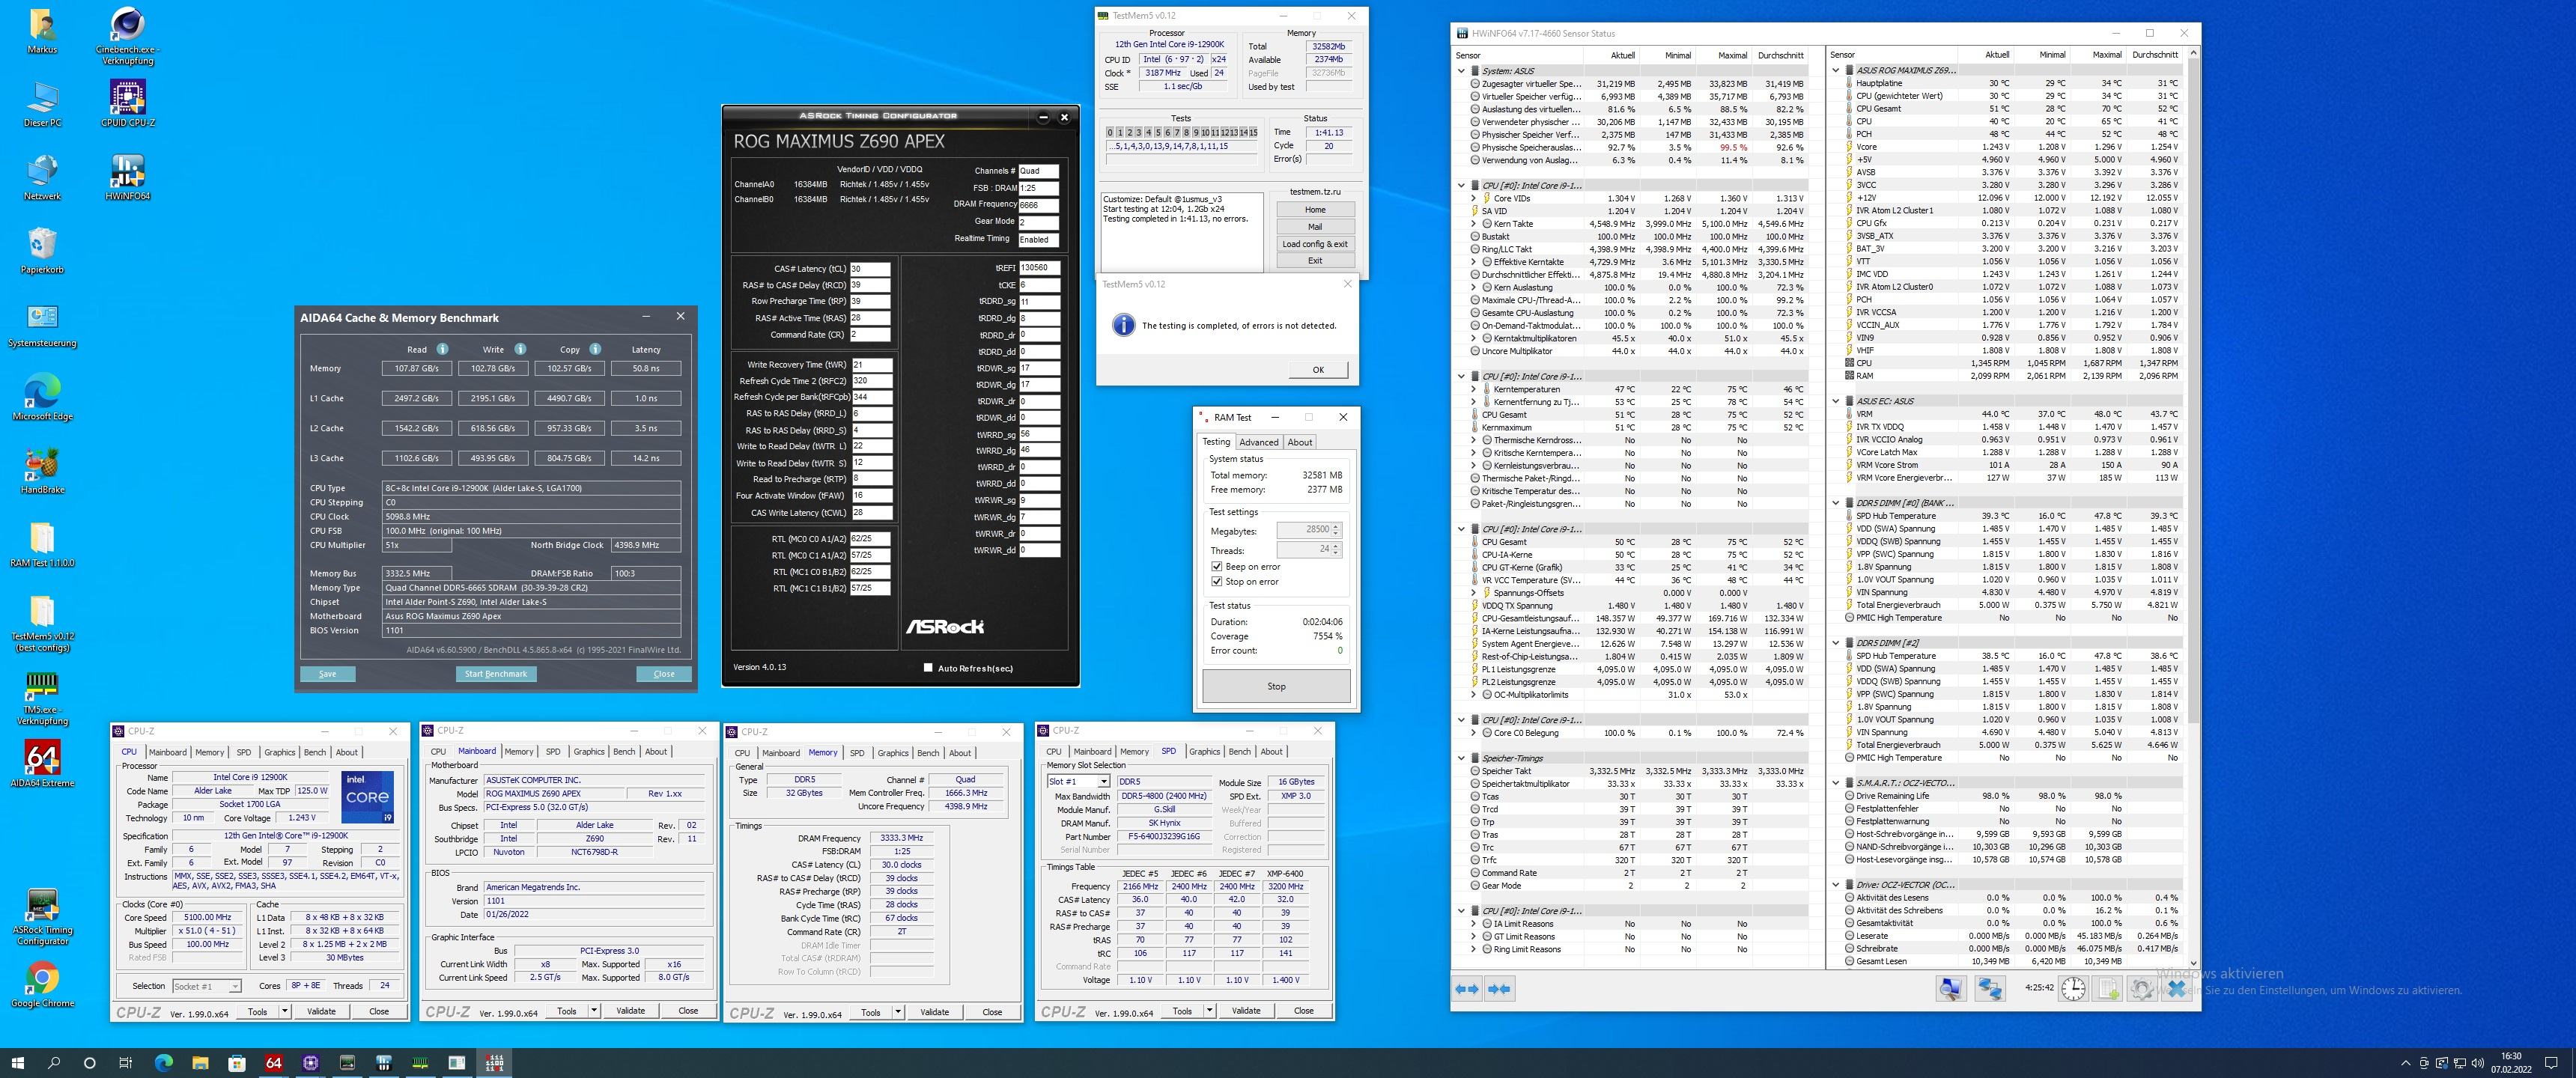Open HWiNFO sensor settings gear icon
The height and width of the screenshot is (1078, 2576).
[x=2142, y=989]
